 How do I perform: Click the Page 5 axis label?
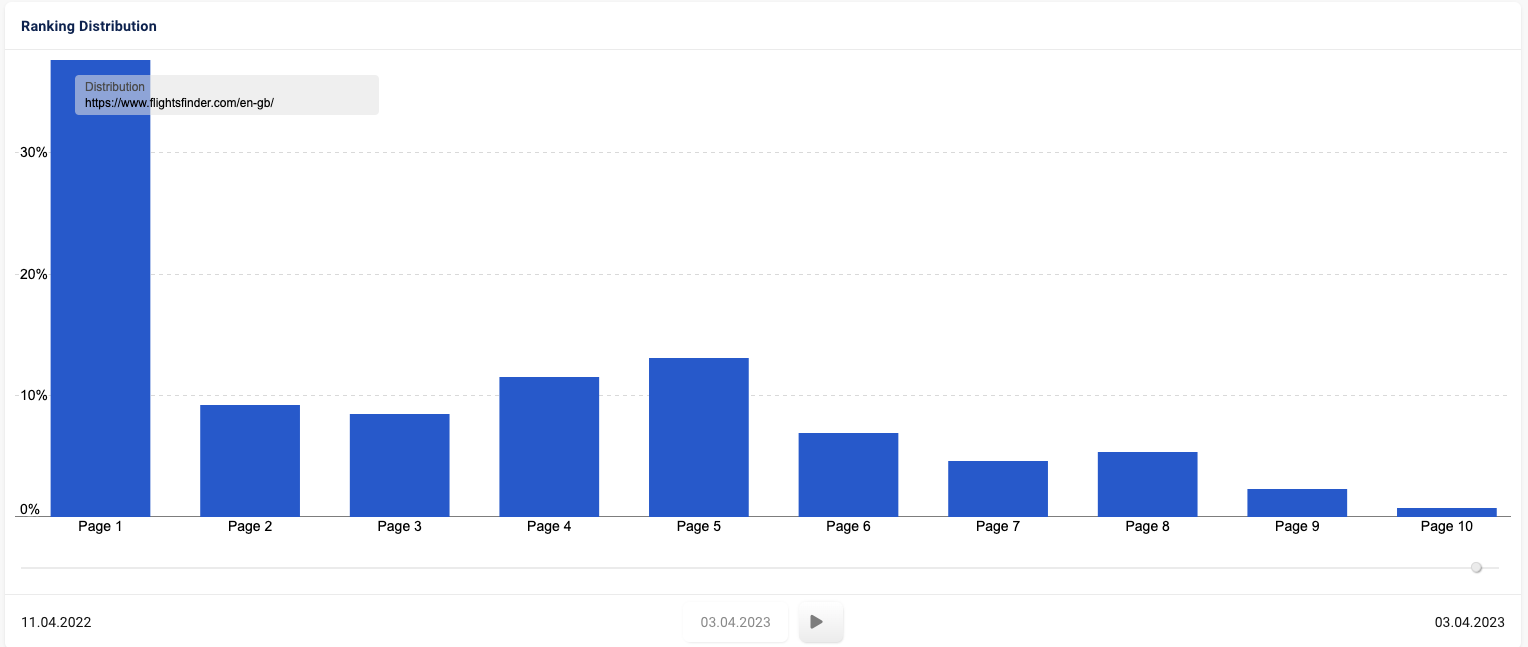pyautogui.click(x=699, y=526)
